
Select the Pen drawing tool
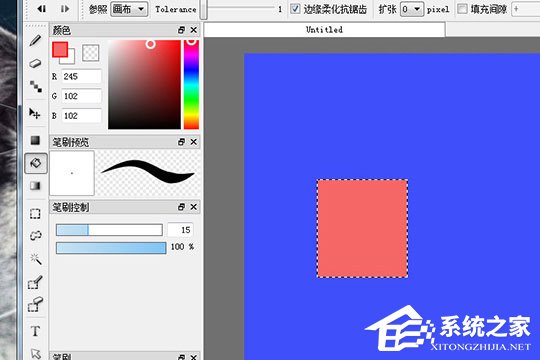pyautogui.click(x=35, y=41)
